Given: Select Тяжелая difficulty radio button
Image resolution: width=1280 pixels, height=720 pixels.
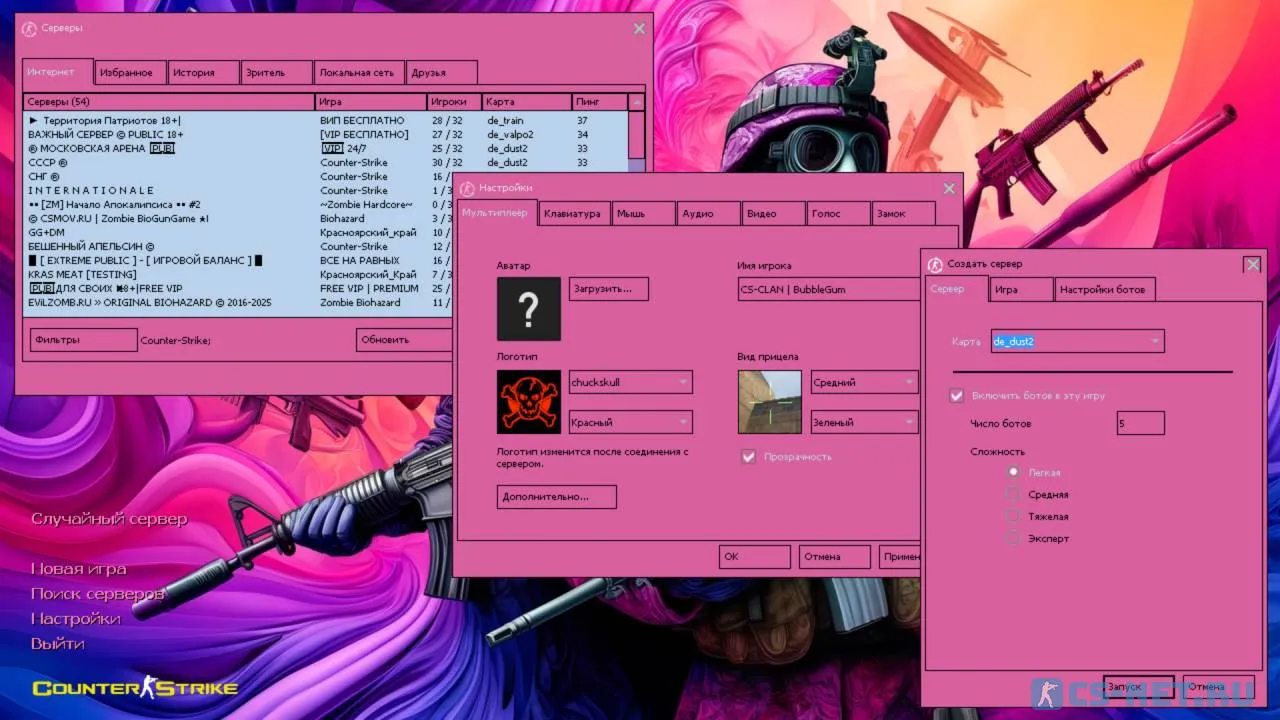Looking at the screenshot, I should click(1013, 516).
